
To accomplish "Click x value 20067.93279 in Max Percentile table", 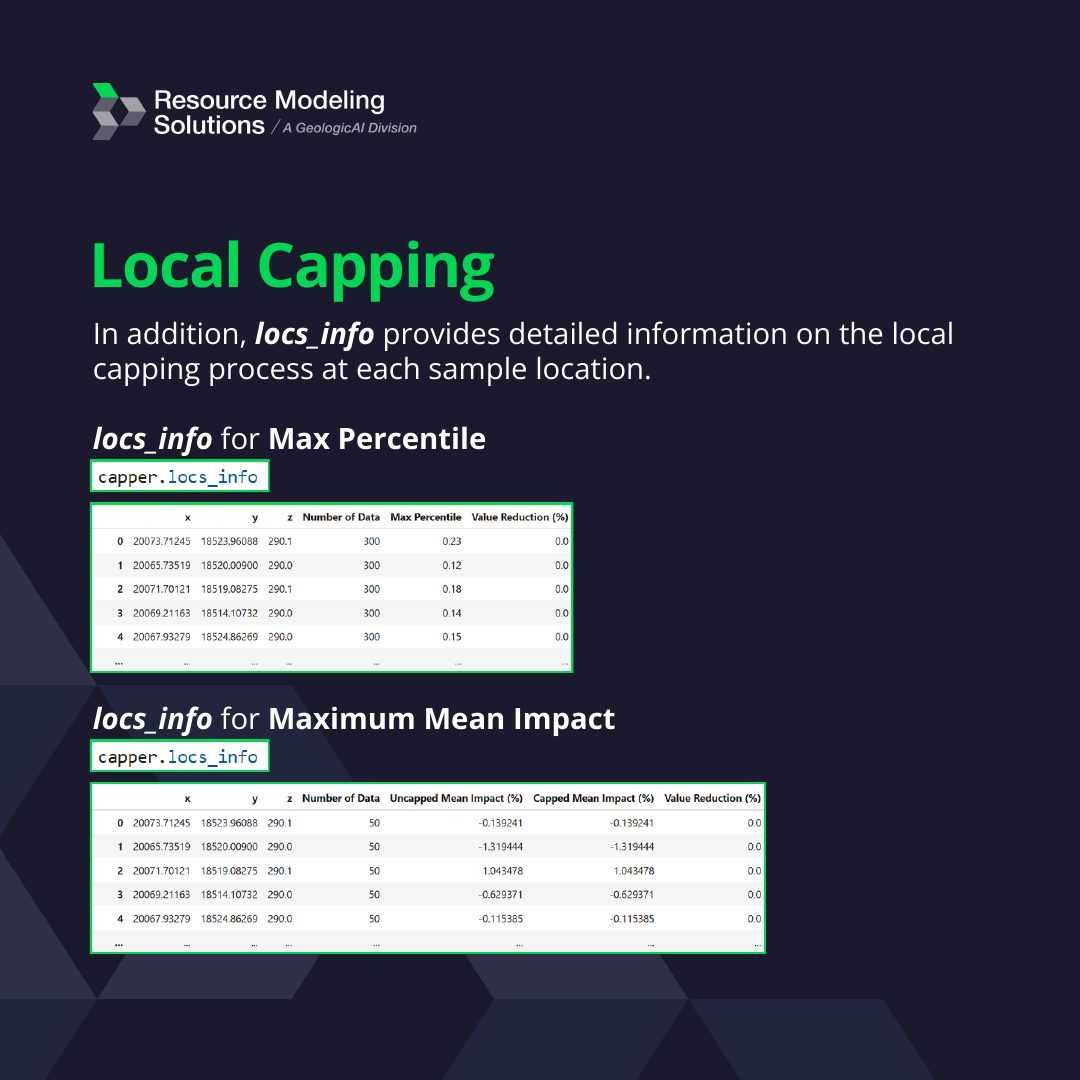I will click(x=161, y=637).
